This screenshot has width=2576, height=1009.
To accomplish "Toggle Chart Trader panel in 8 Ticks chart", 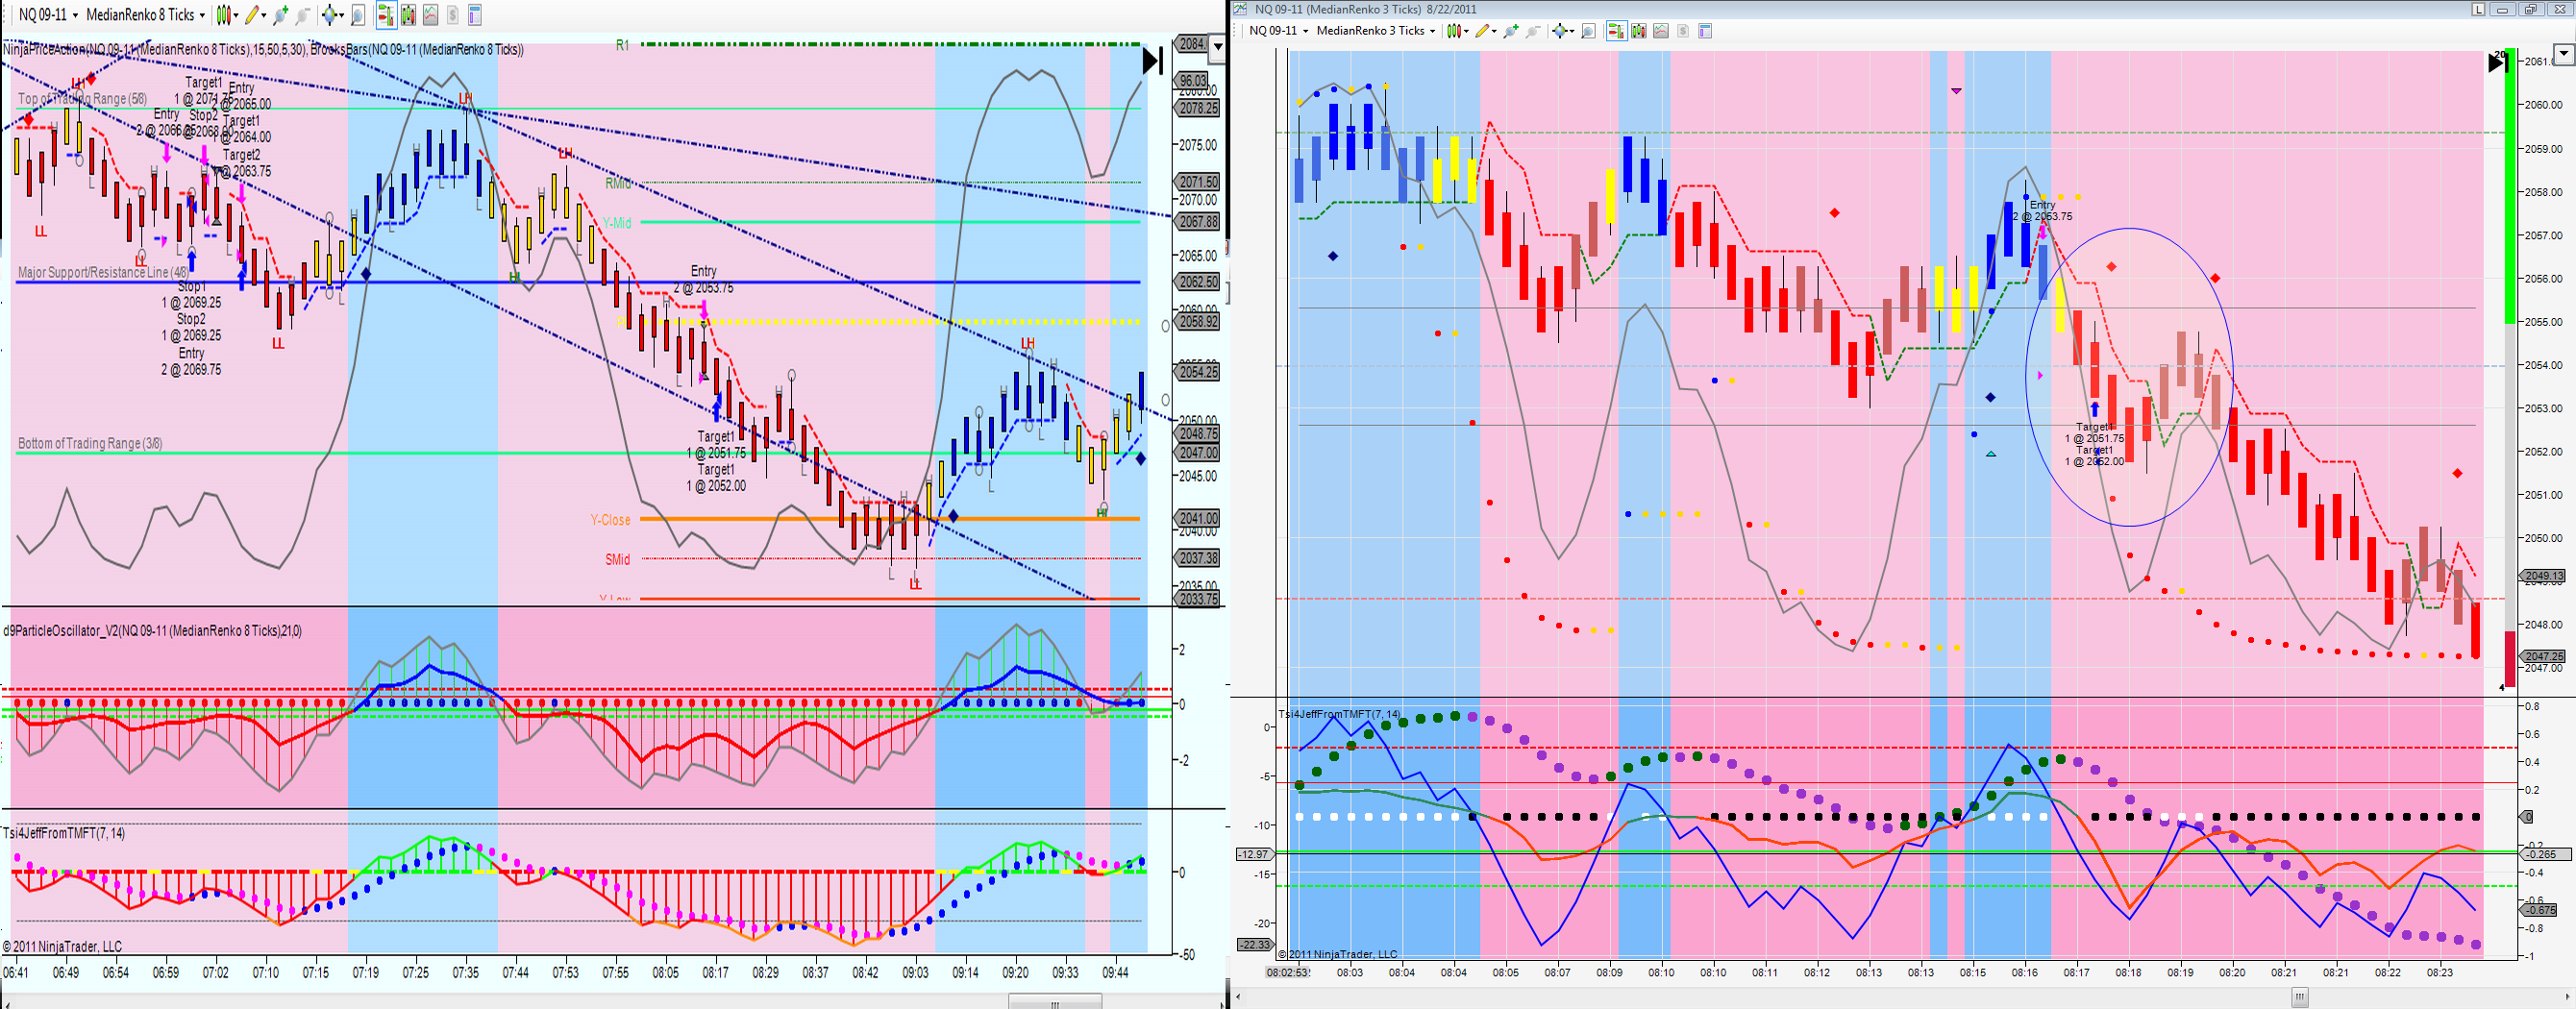I will click(x=386, y=15).
